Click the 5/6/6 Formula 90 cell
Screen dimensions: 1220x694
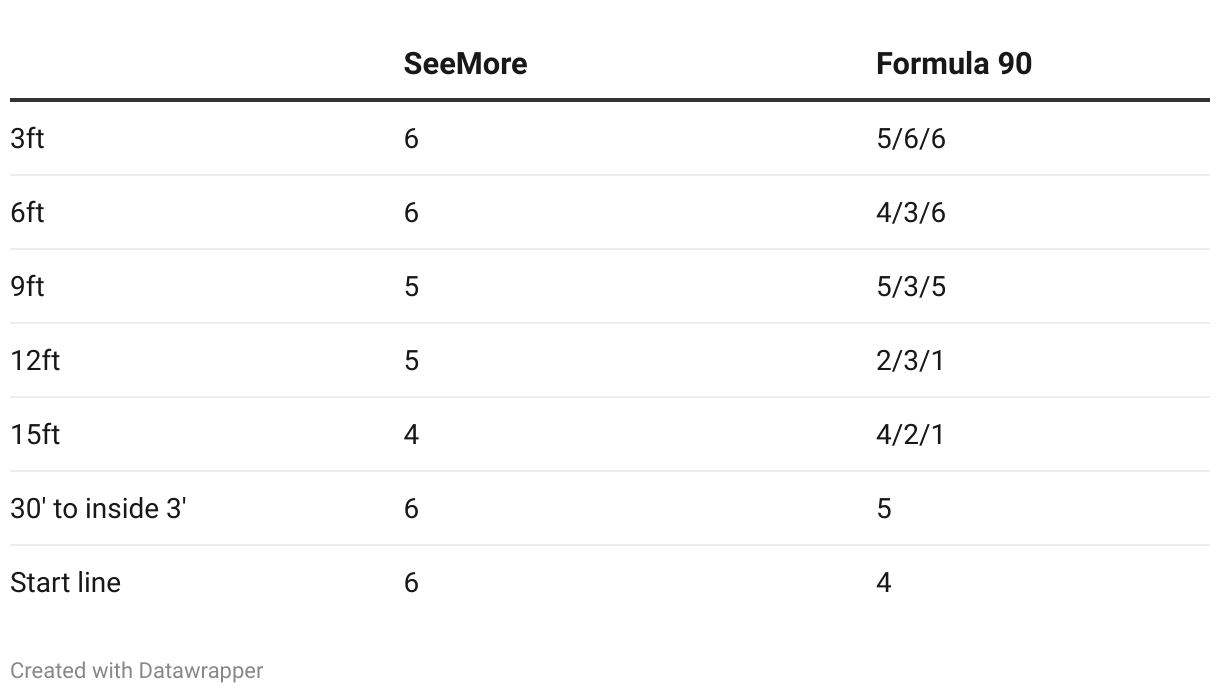click(x=910, y=138)
